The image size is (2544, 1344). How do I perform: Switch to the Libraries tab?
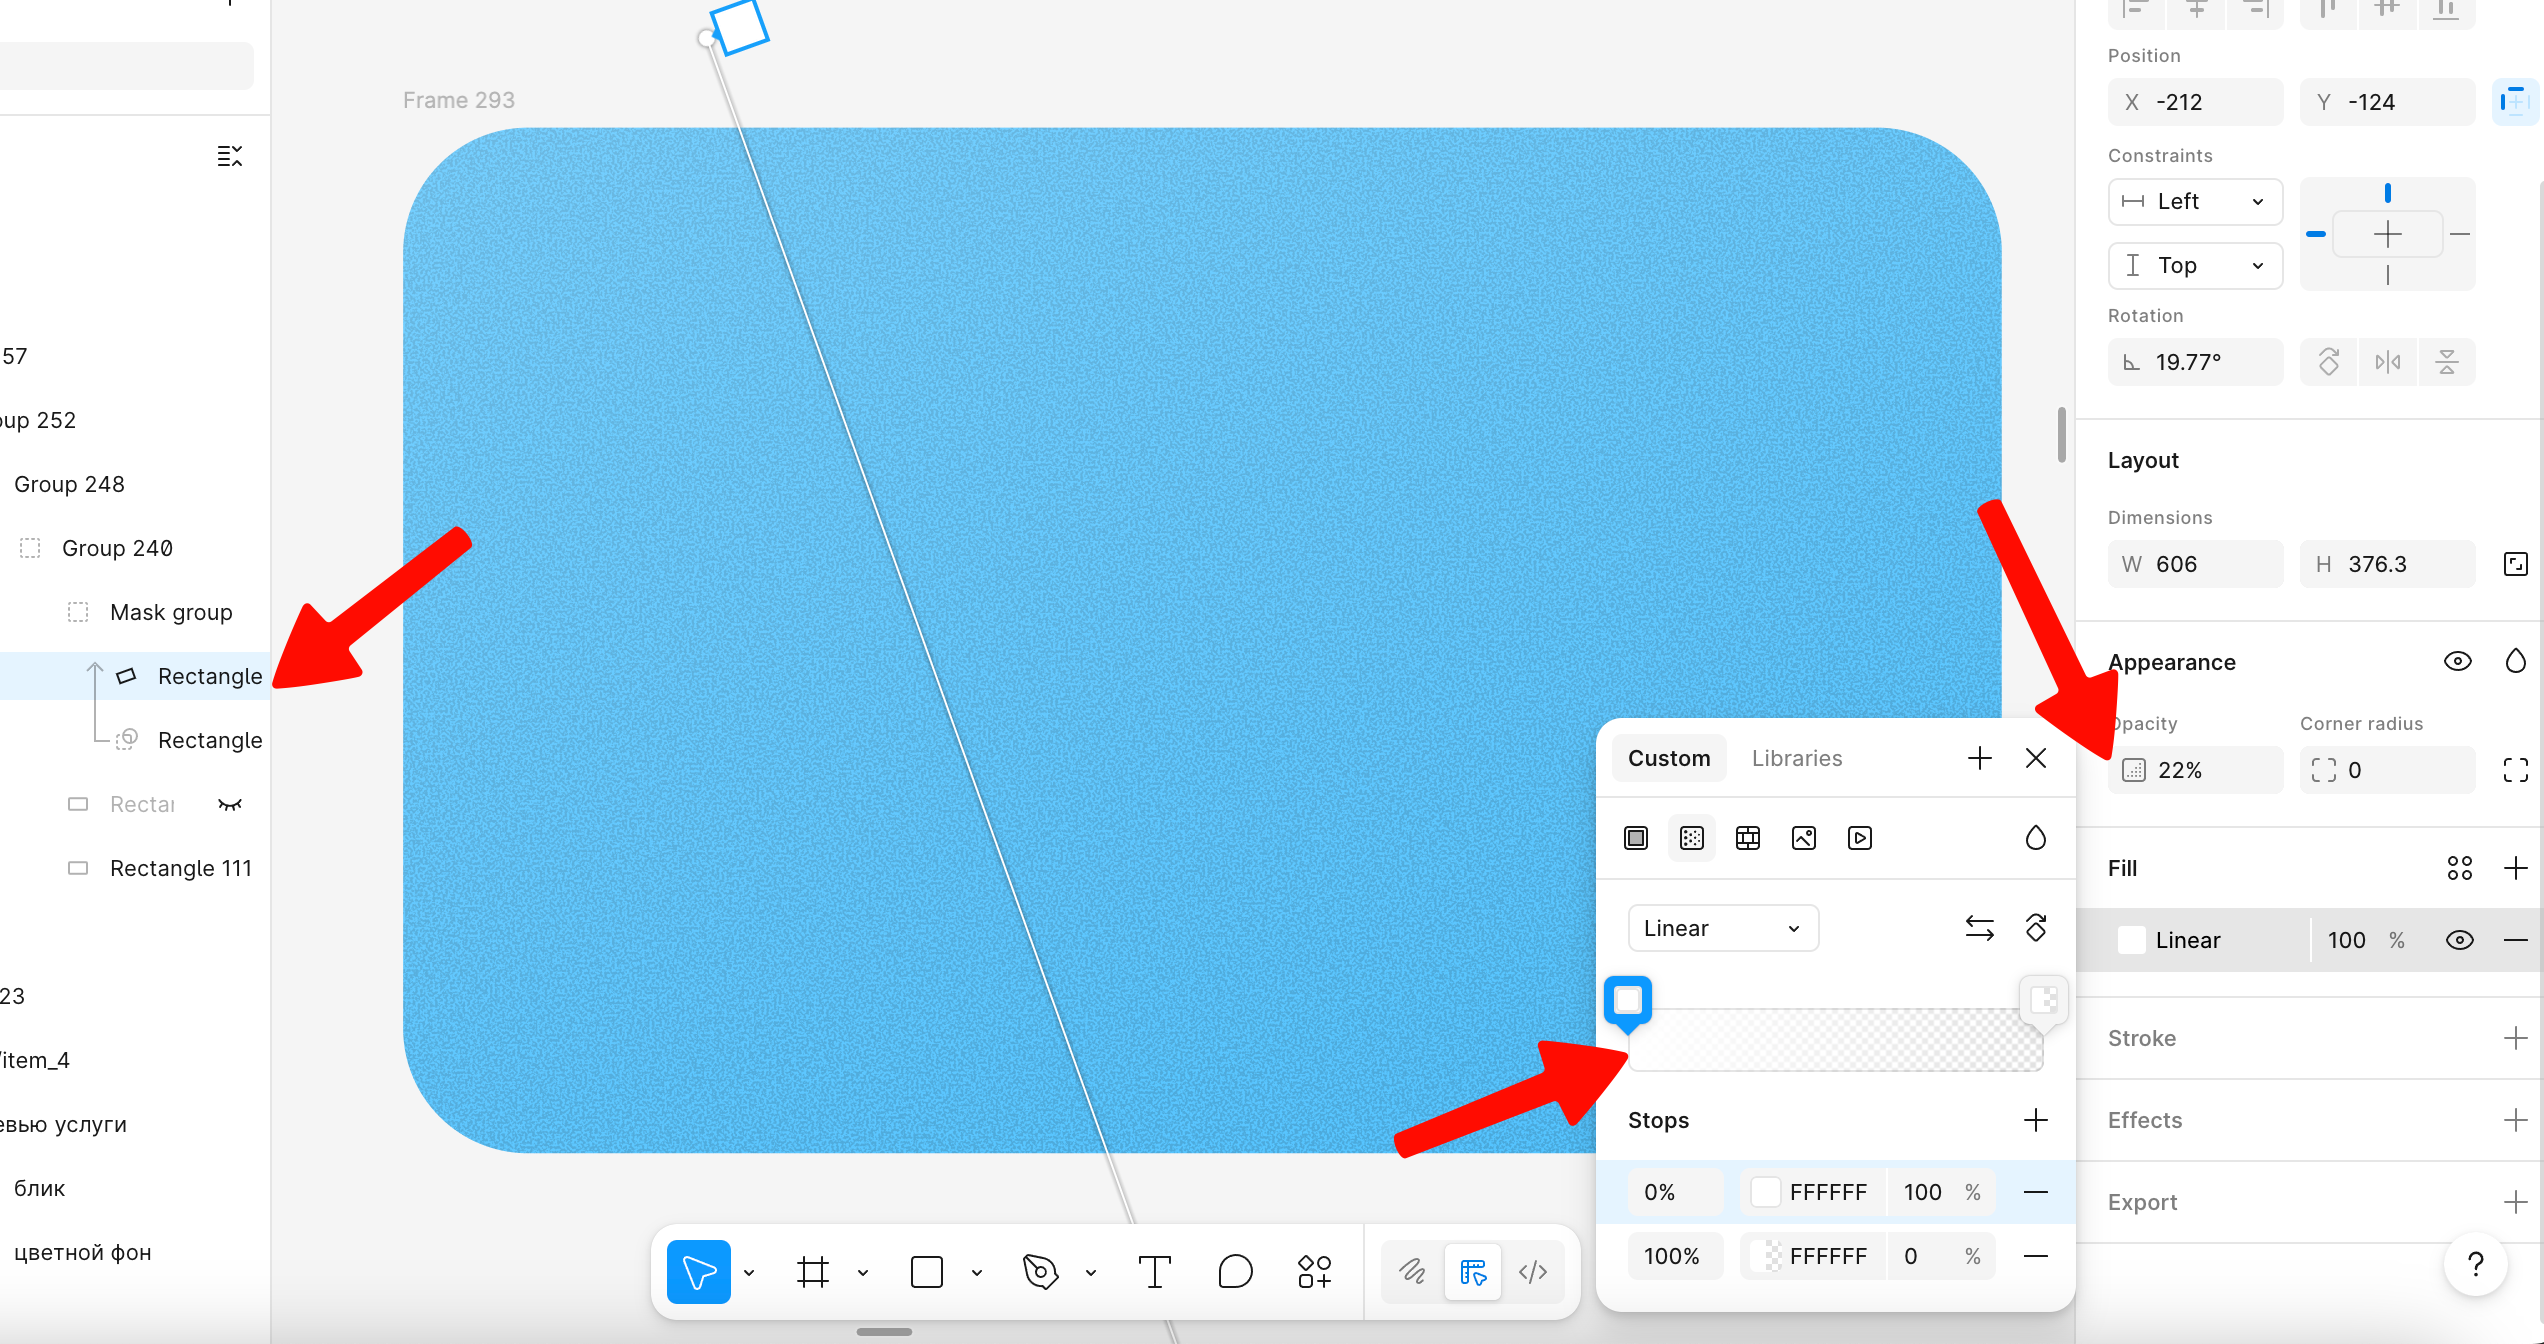(x=1796, y=757)
